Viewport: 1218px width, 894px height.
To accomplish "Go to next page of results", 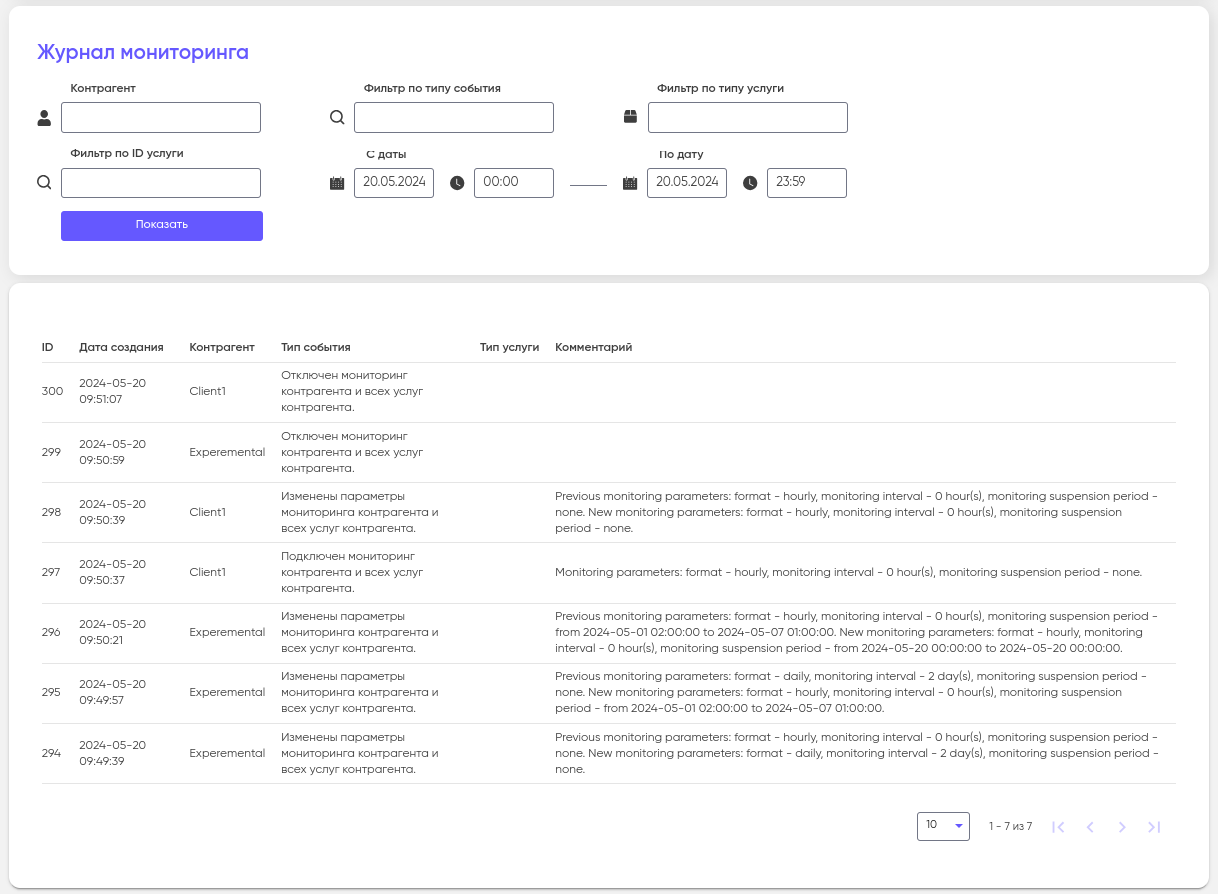I will click(x=1122, y=827).
